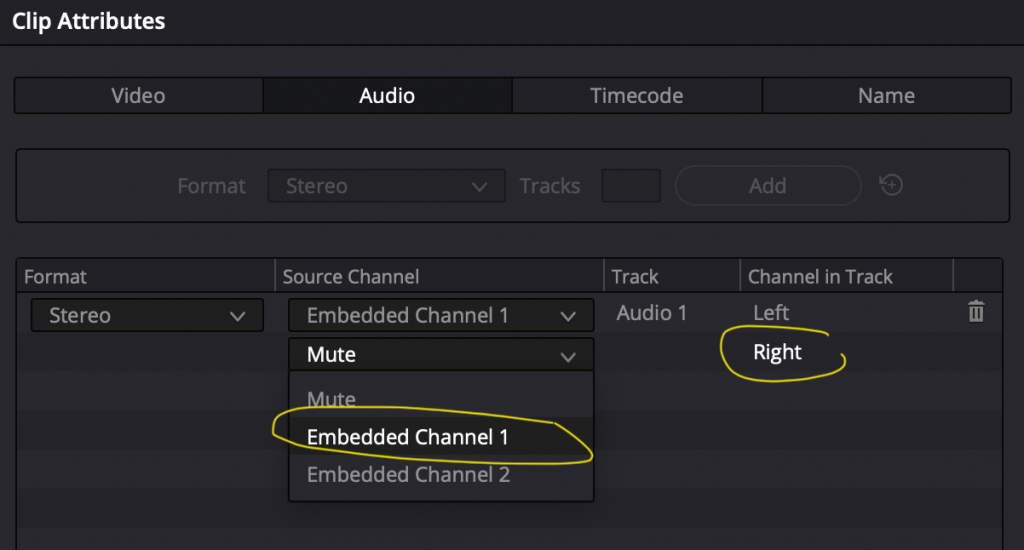Go to the Name tab
Screen dimensions: 1024x550
pyautogui.click(x=886, y=96)
